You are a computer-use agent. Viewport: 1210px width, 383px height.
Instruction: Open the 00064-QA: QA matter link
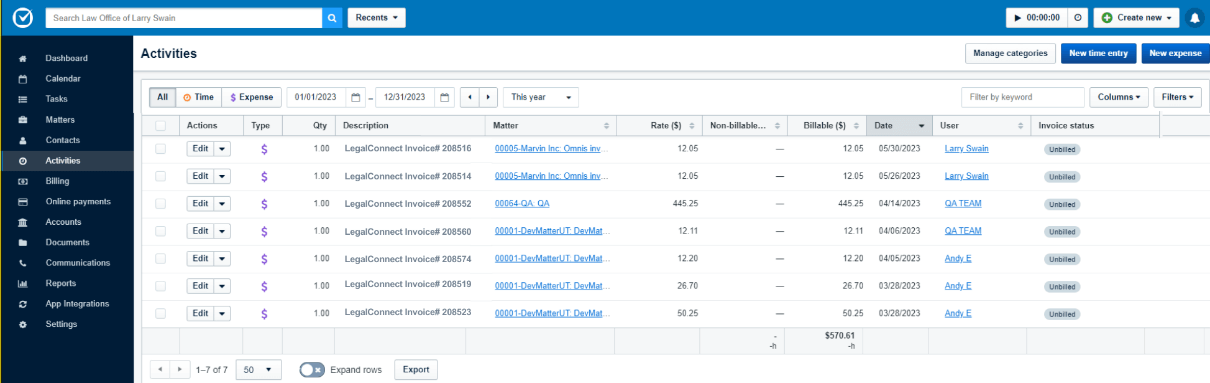coord(522,203)
